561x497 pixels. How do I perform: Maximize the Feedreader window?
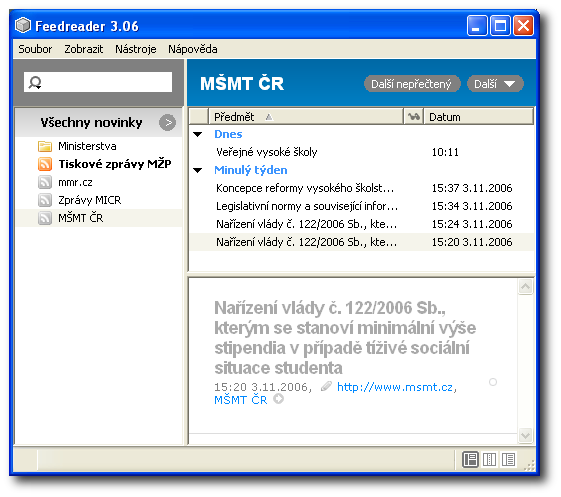[500, 26]
